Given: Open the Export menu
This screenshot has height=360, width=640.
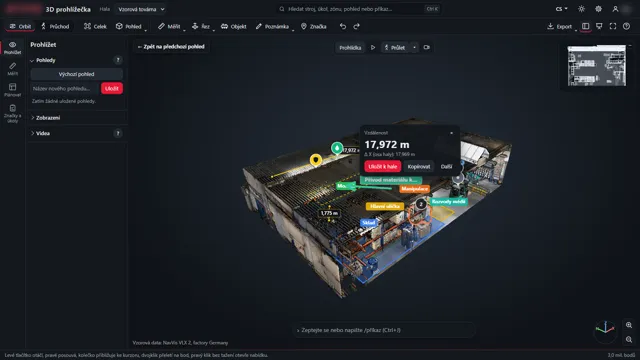Looking at the screenshot, I should (560, 27).
